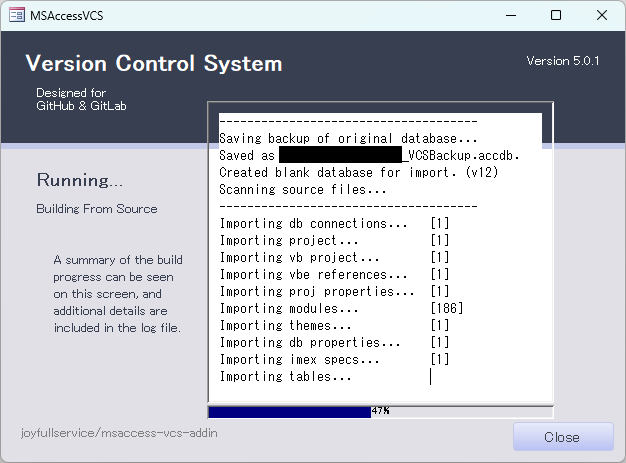Viewport: 626px width, 463px height.
Task: Click the 47% build progress bar
Action: [380, 412]
